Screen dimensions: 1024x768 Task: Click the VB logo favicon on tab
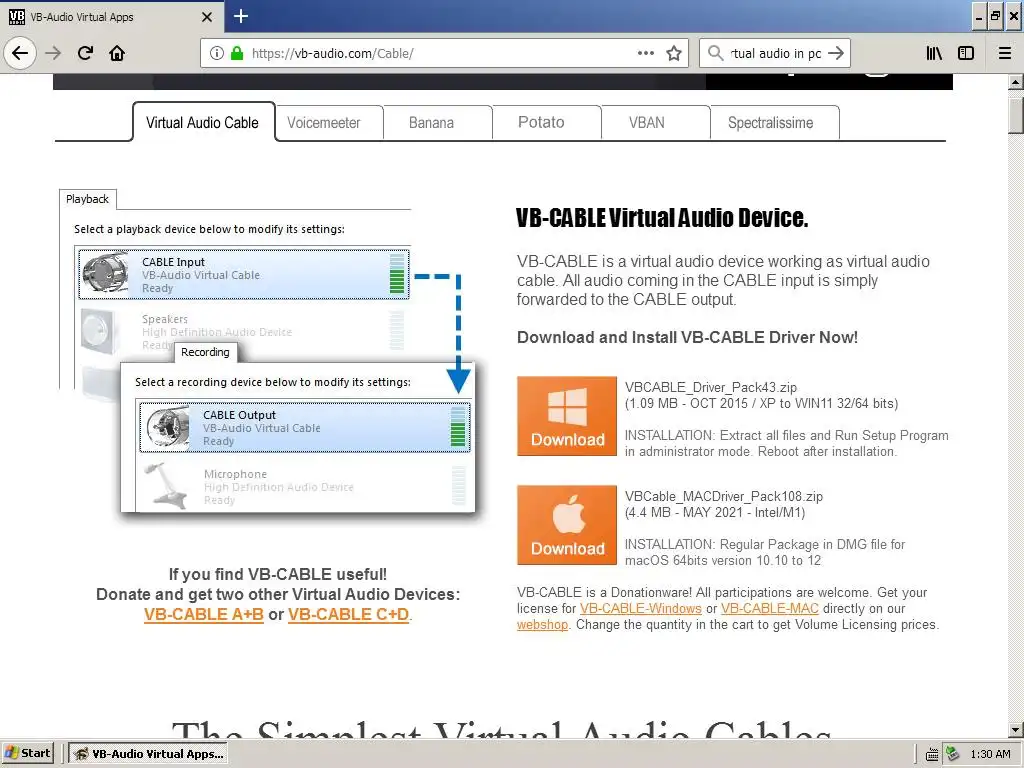tap(16, 17)
